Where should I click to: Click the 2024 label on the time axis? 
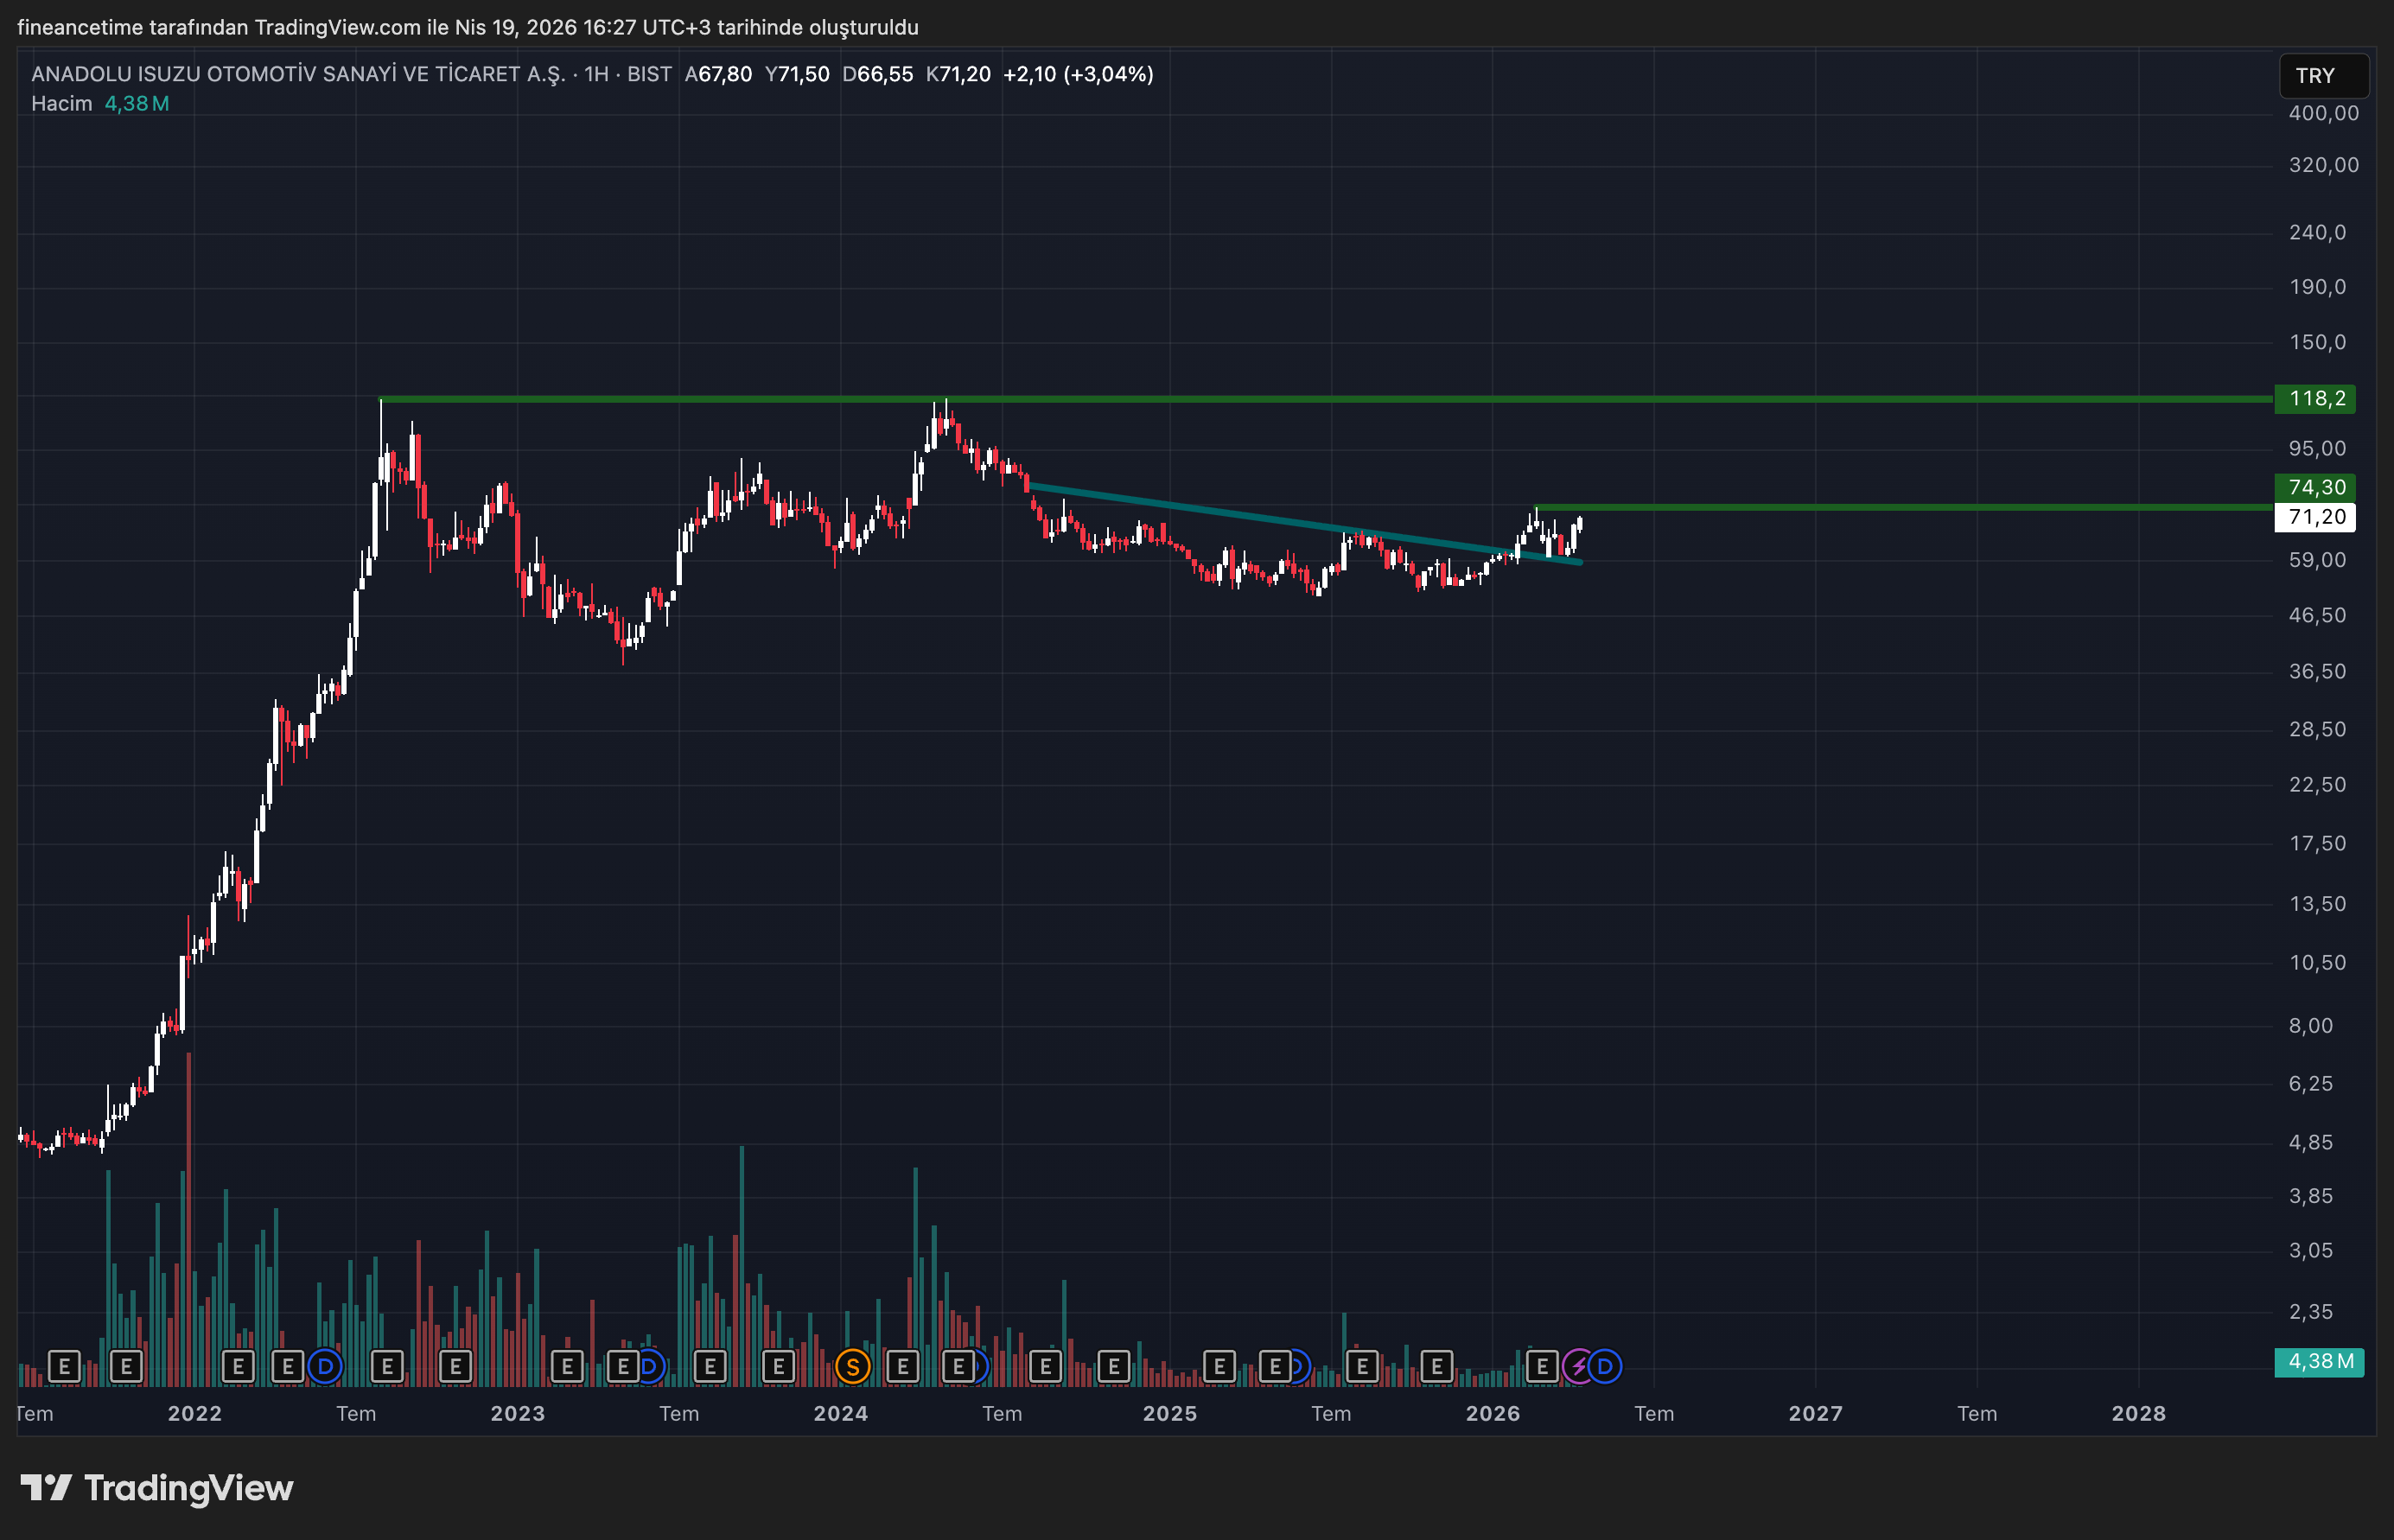(x=840, y=1413)
